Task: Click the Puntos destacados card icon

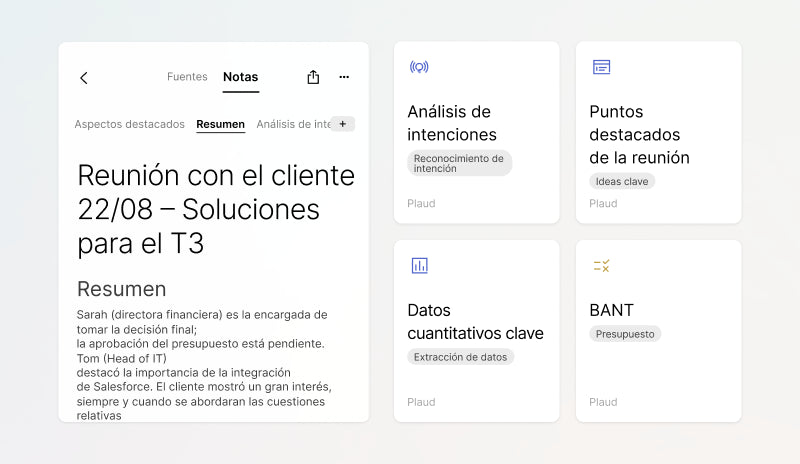Action: click(601, 67)
